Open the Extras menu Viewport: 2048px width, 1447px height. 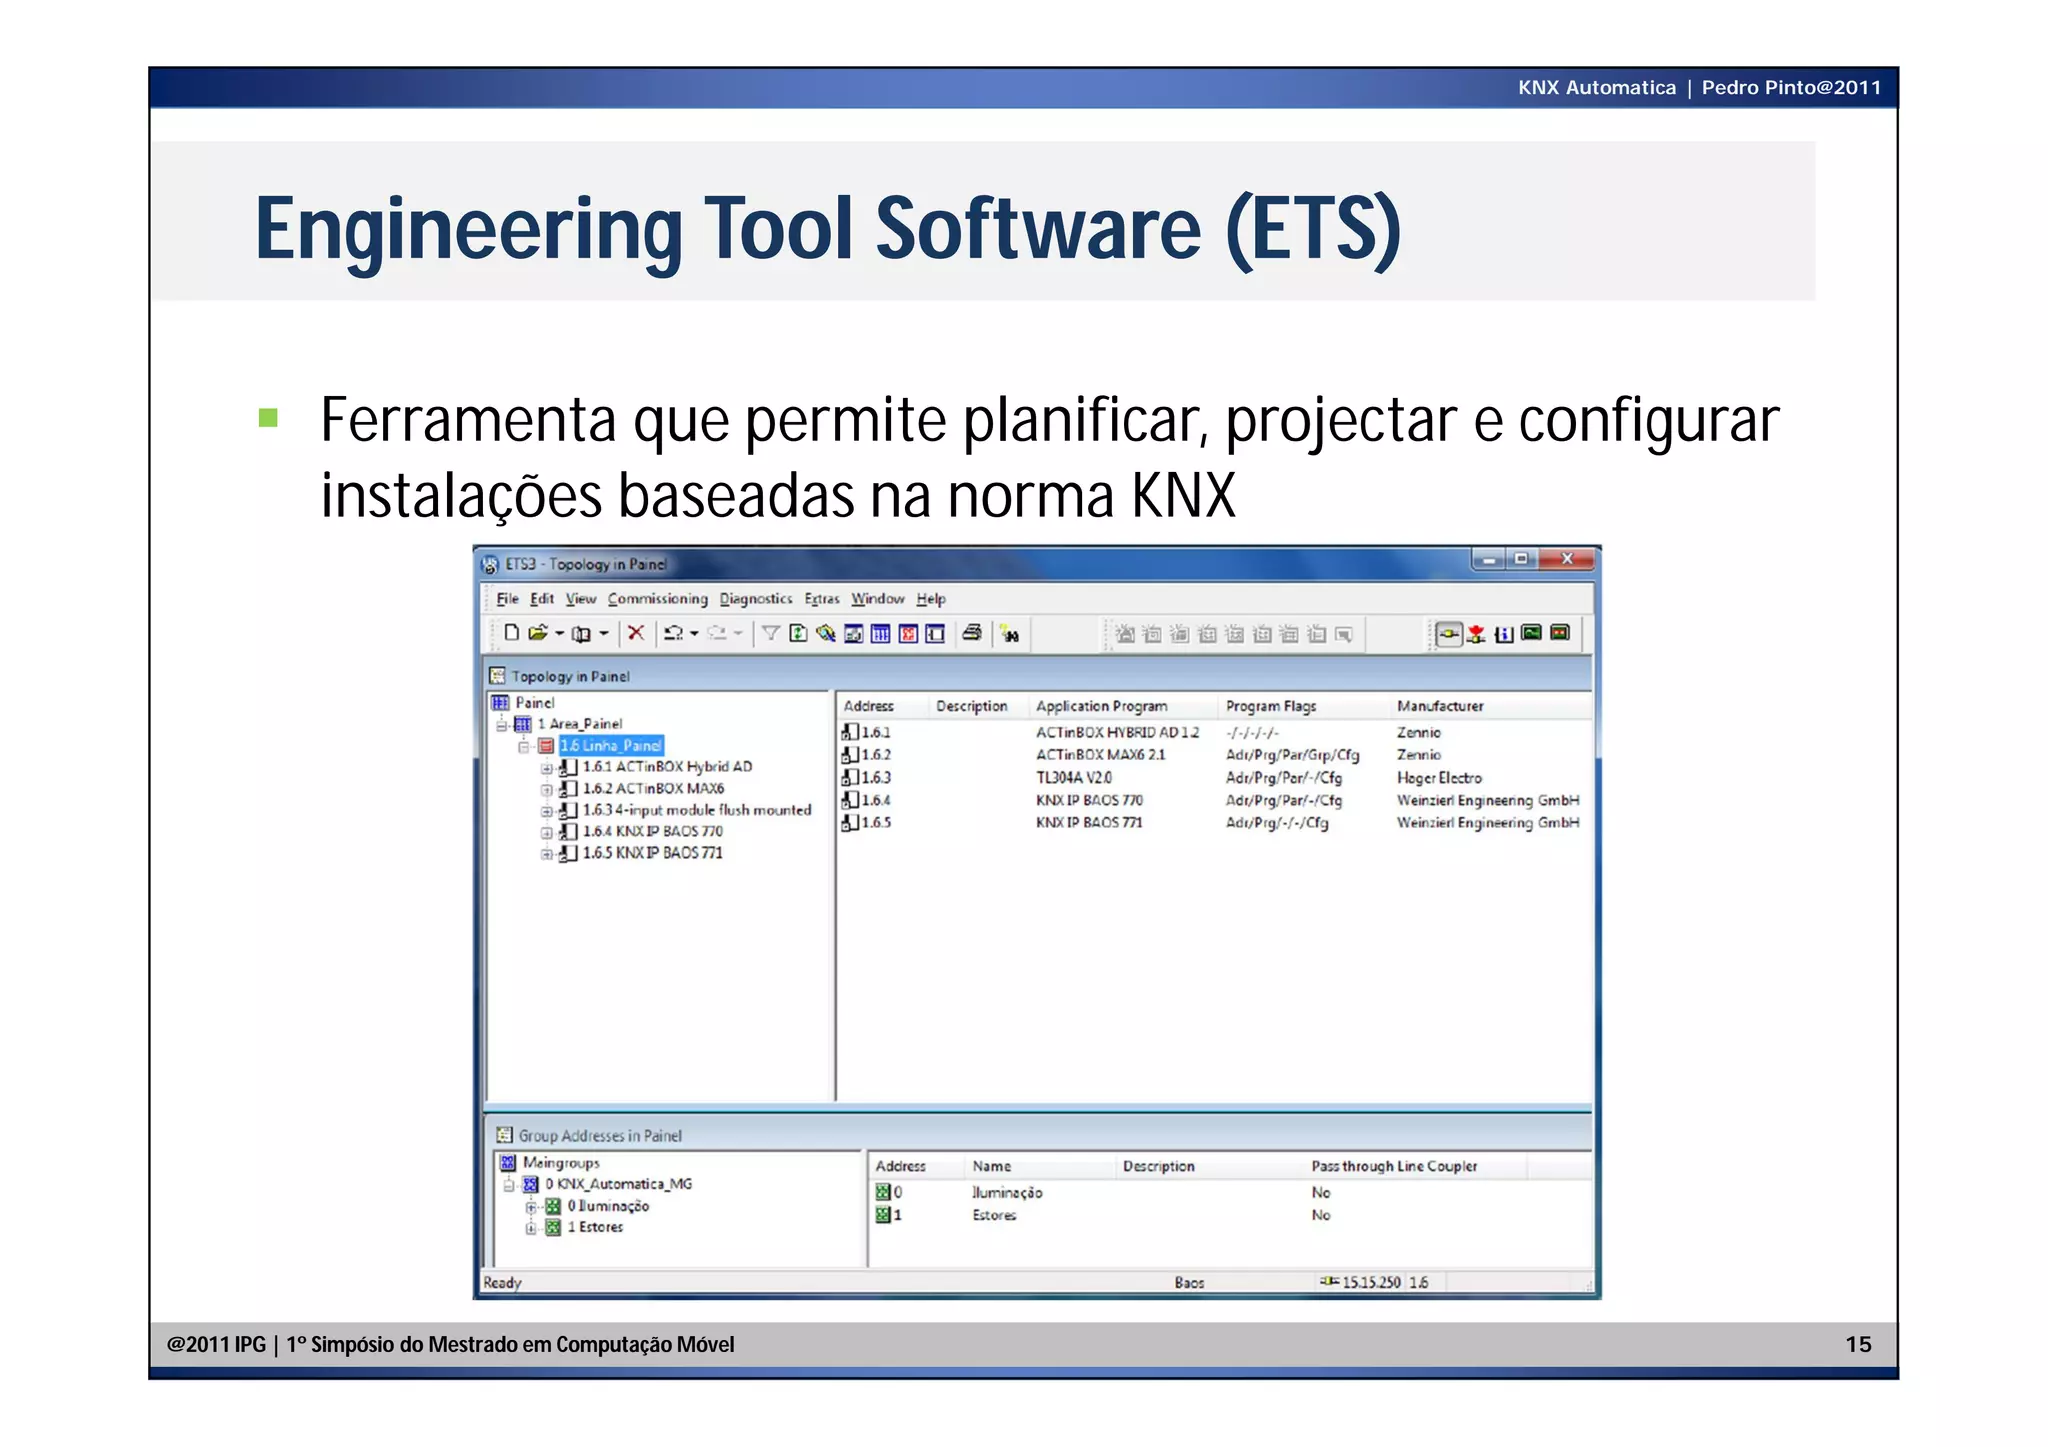tap(822, 599)
